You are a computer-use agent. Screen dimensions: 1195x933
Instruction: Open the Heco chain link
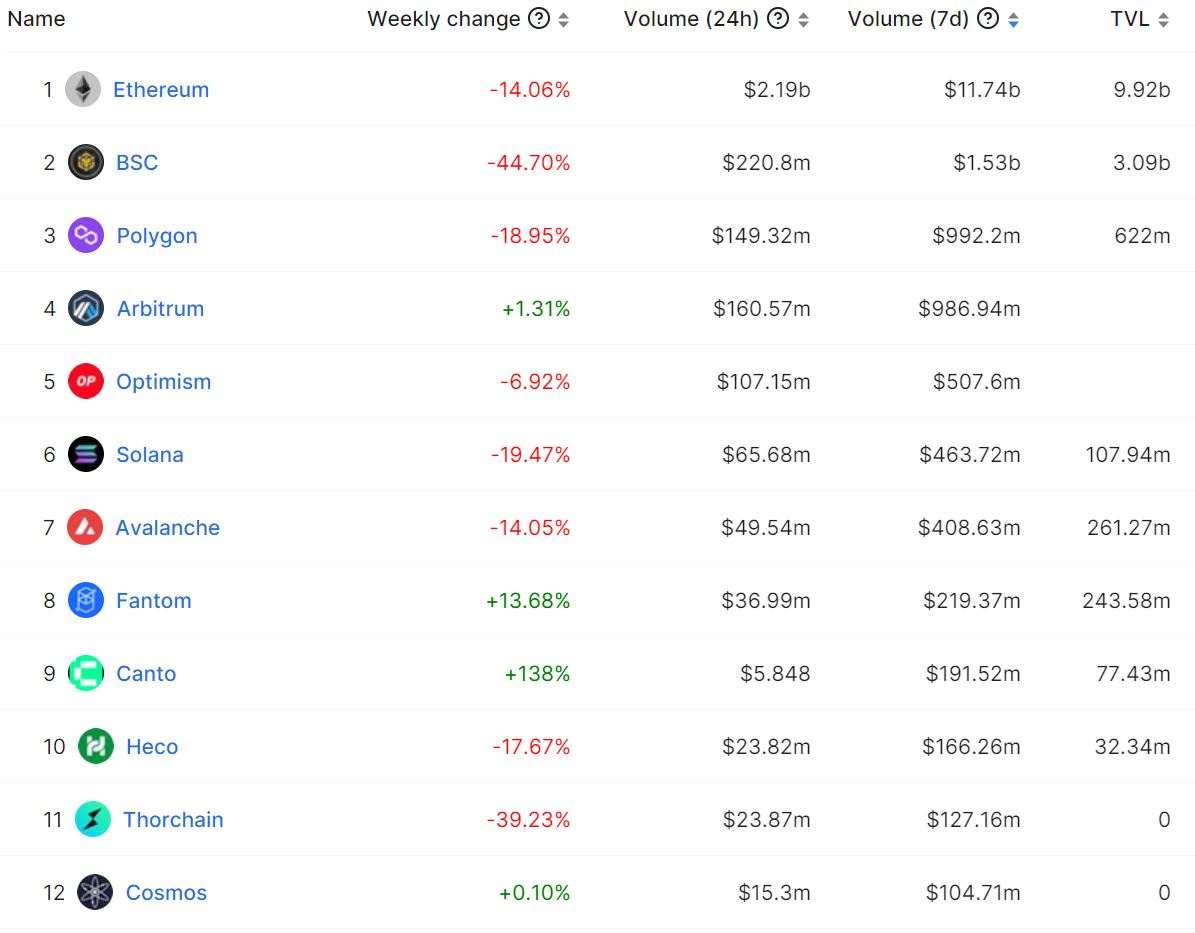click(x=152, y=747)
